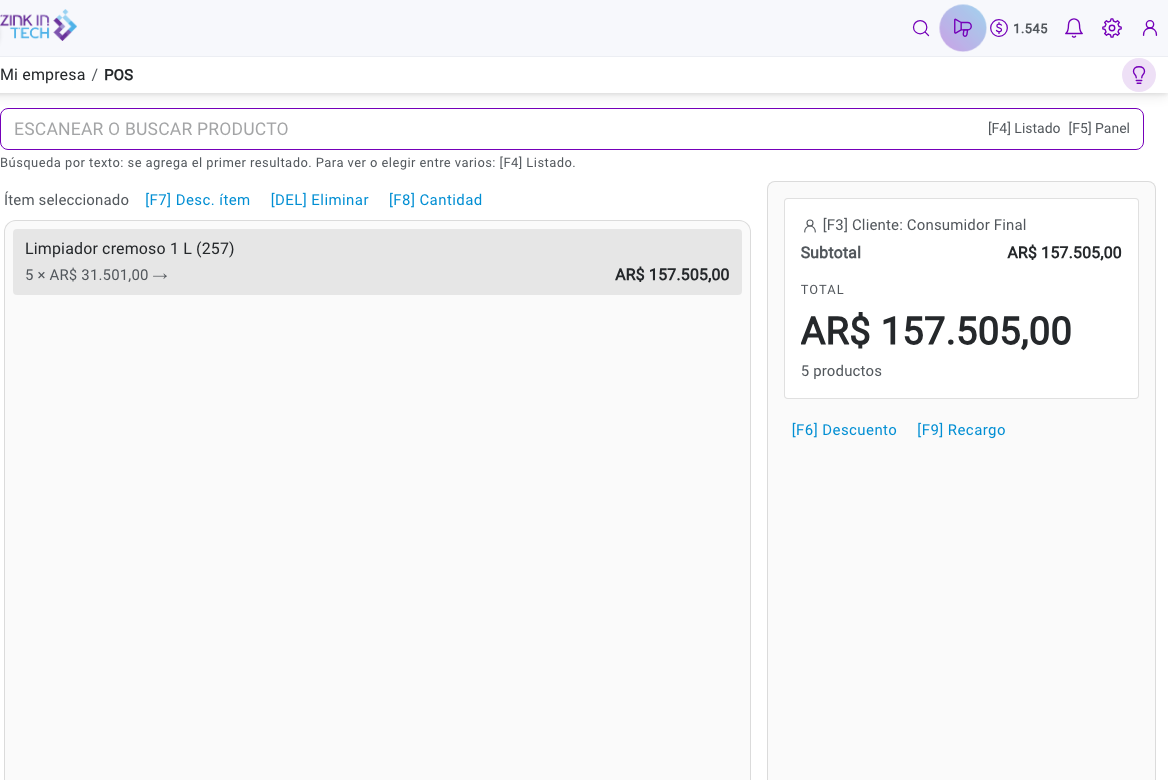The image size is (1168, 780).
Task: Click [F7] Desc. ítem
Action: (x=197, y=200)
